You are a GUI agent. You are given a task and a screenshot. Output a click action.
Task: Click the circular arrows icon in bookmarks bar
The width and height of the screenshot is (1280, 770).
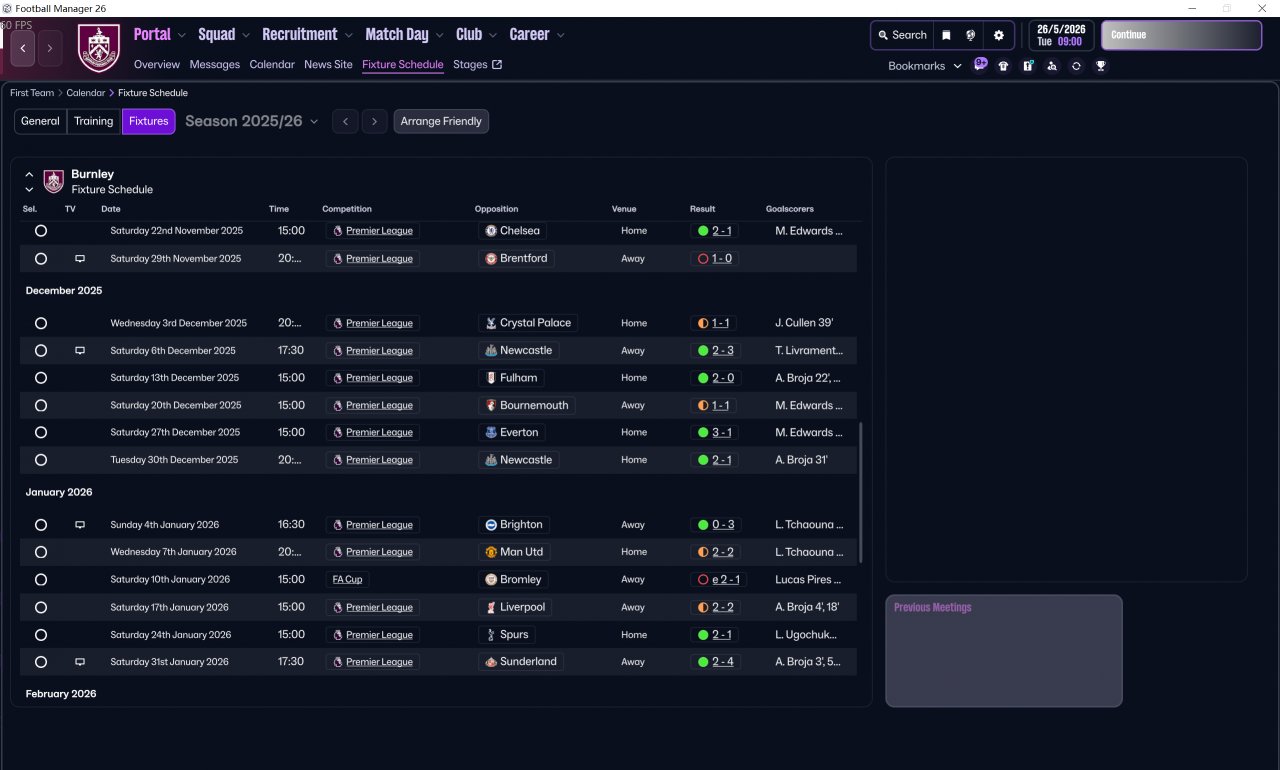[1076, 66]
